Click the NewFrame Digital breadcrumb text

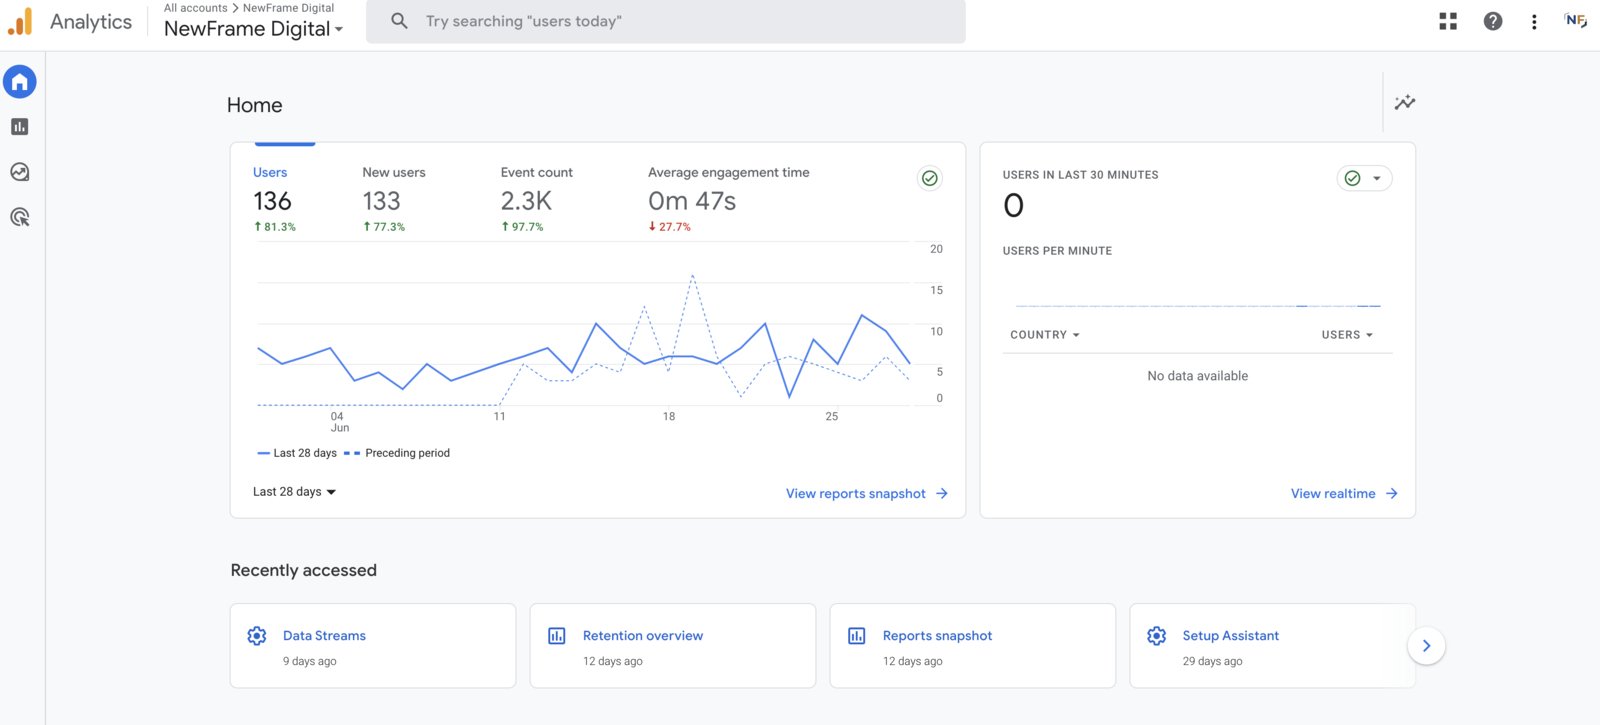tap(288, 8)
